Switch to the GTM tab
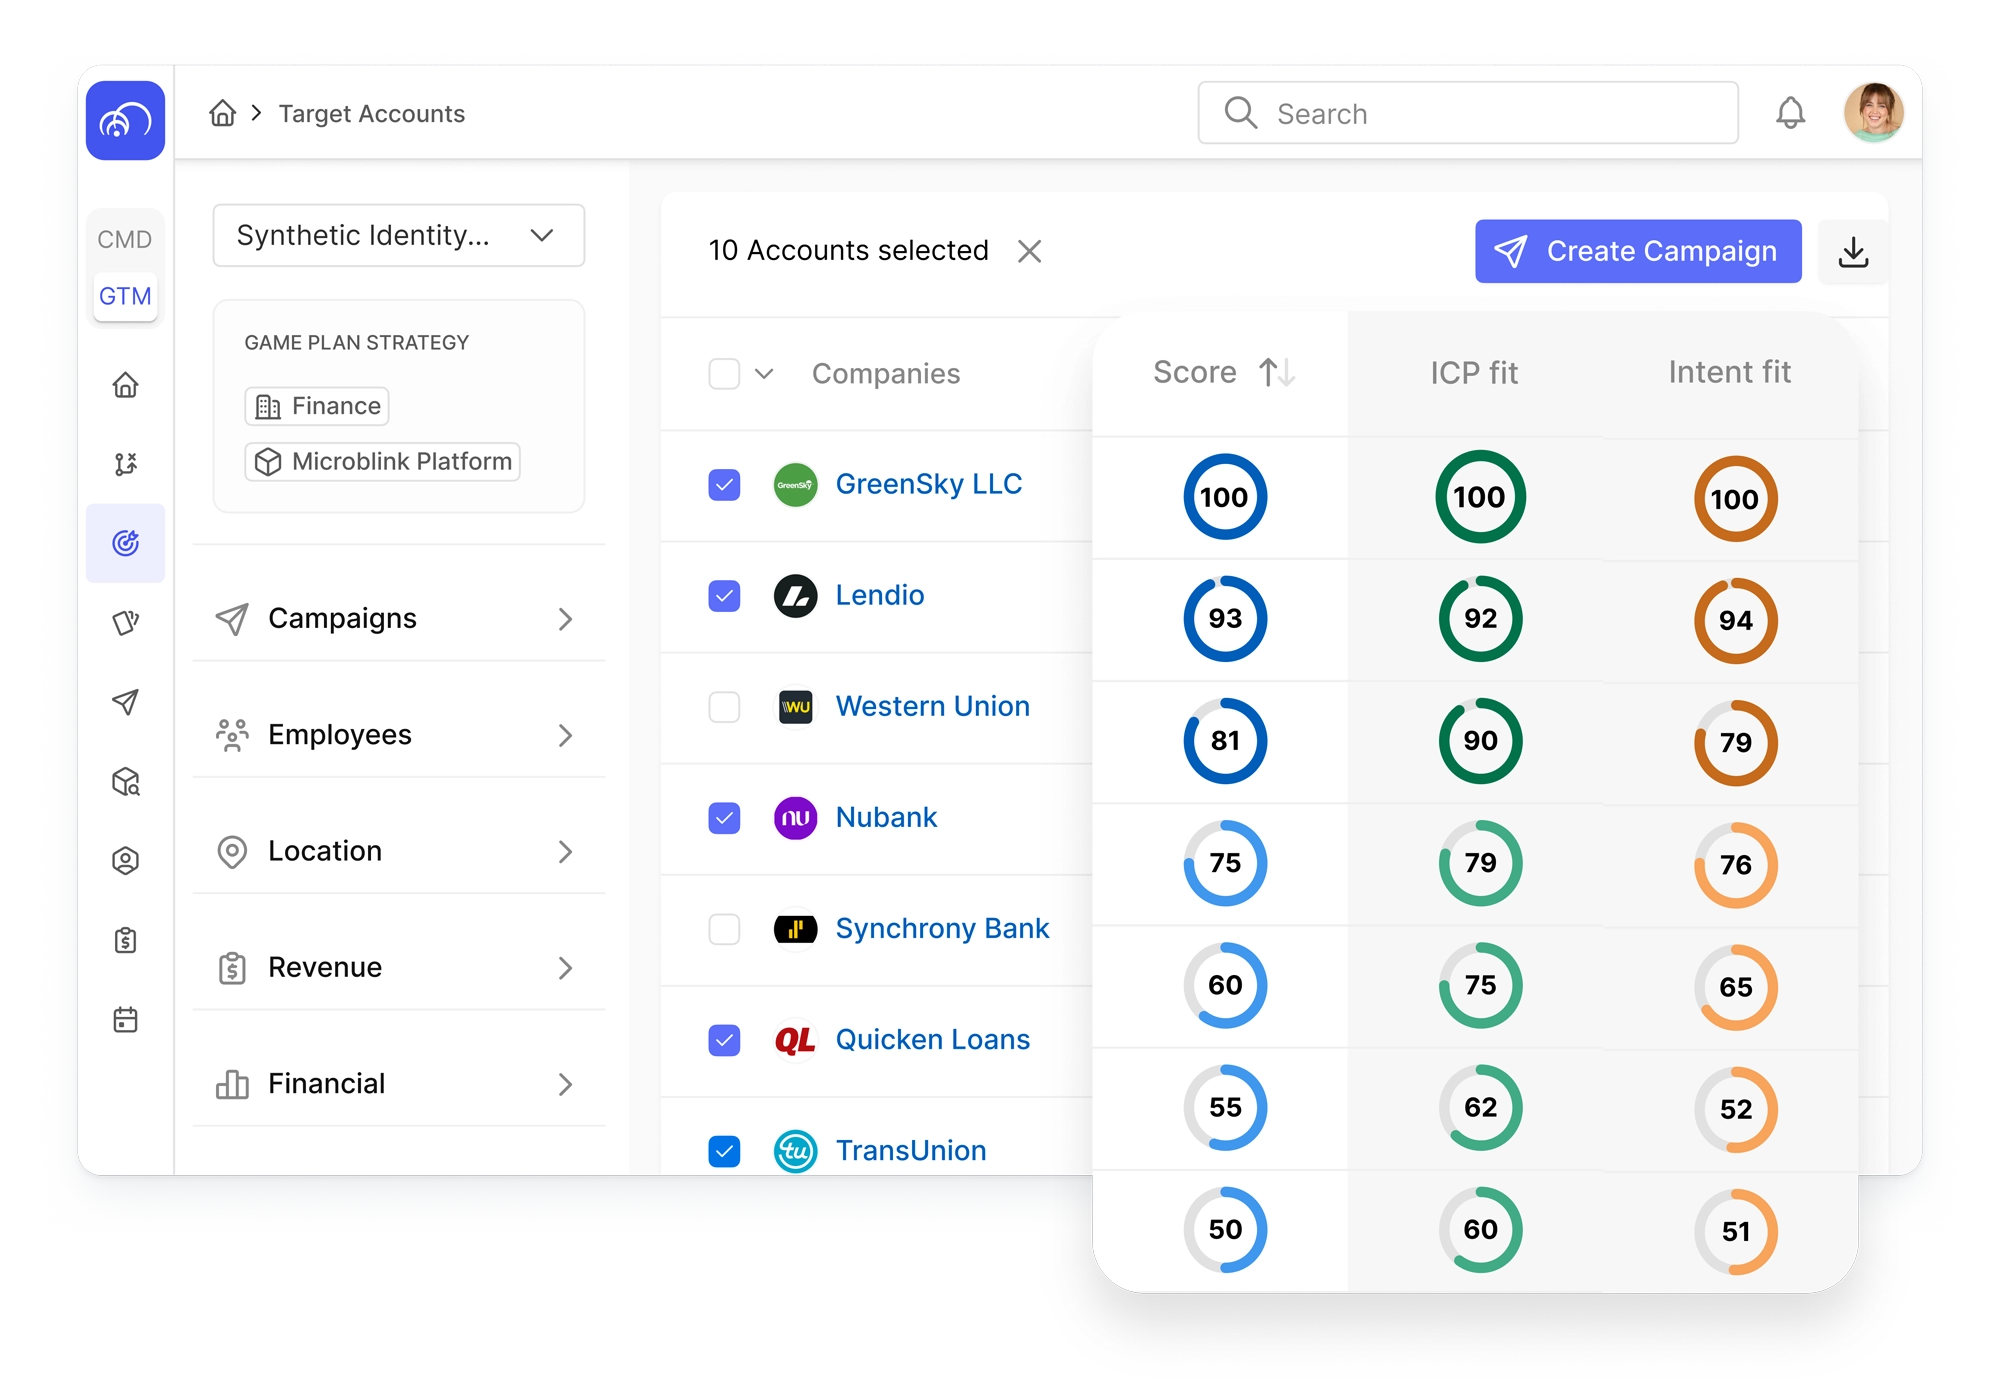This screenshot has width=2000, height=1396. tap(125, 297)
